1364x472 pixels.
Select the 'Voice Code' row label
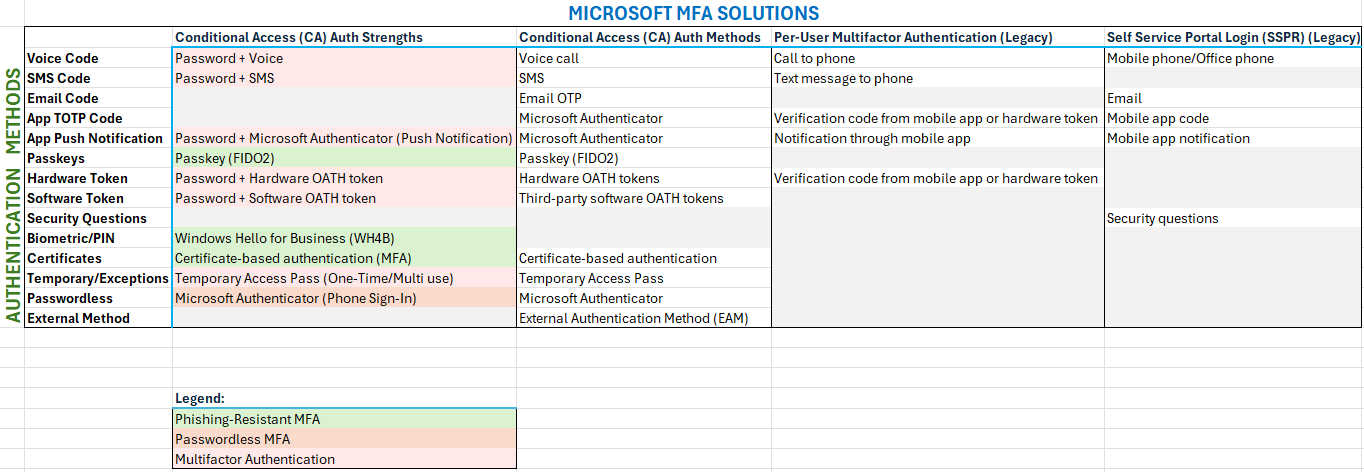98,58
